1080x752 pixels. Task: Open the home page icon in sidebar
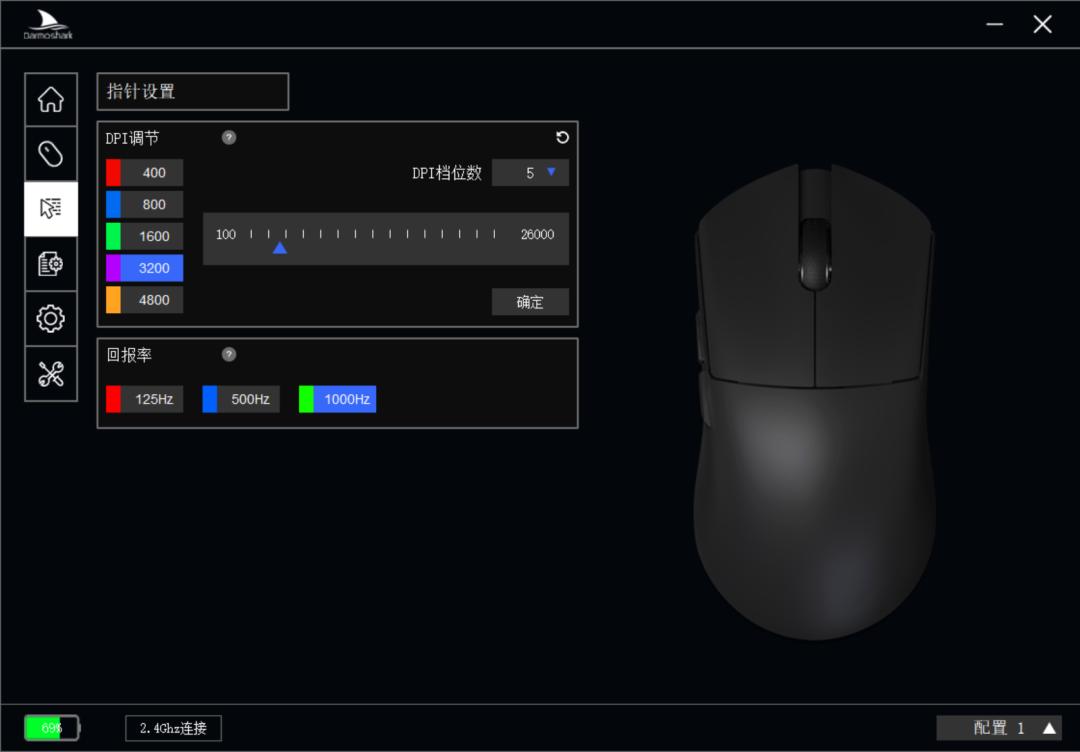51,99
